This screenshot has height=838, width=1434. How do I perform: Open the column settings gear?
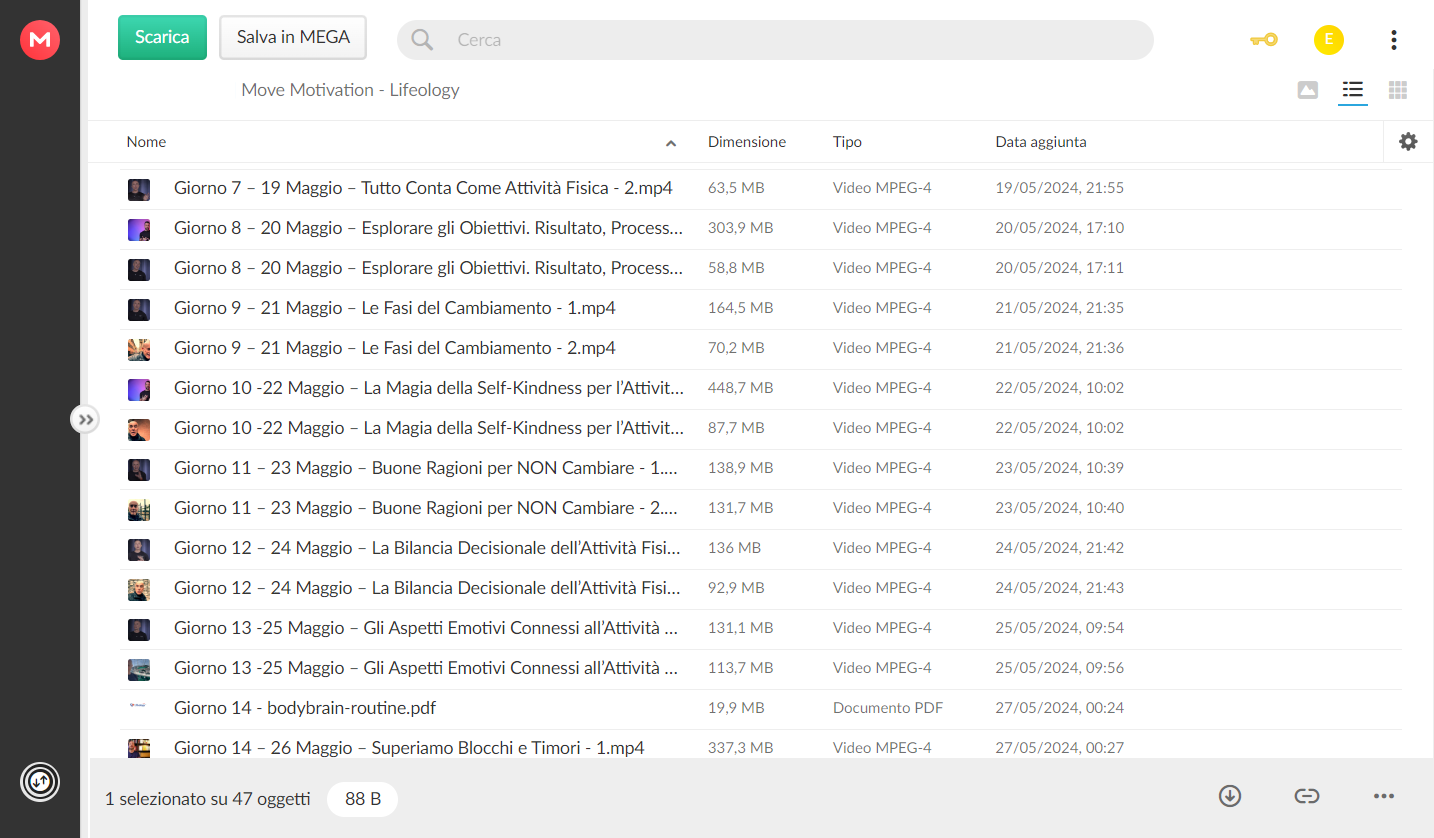coord(1408,142)
